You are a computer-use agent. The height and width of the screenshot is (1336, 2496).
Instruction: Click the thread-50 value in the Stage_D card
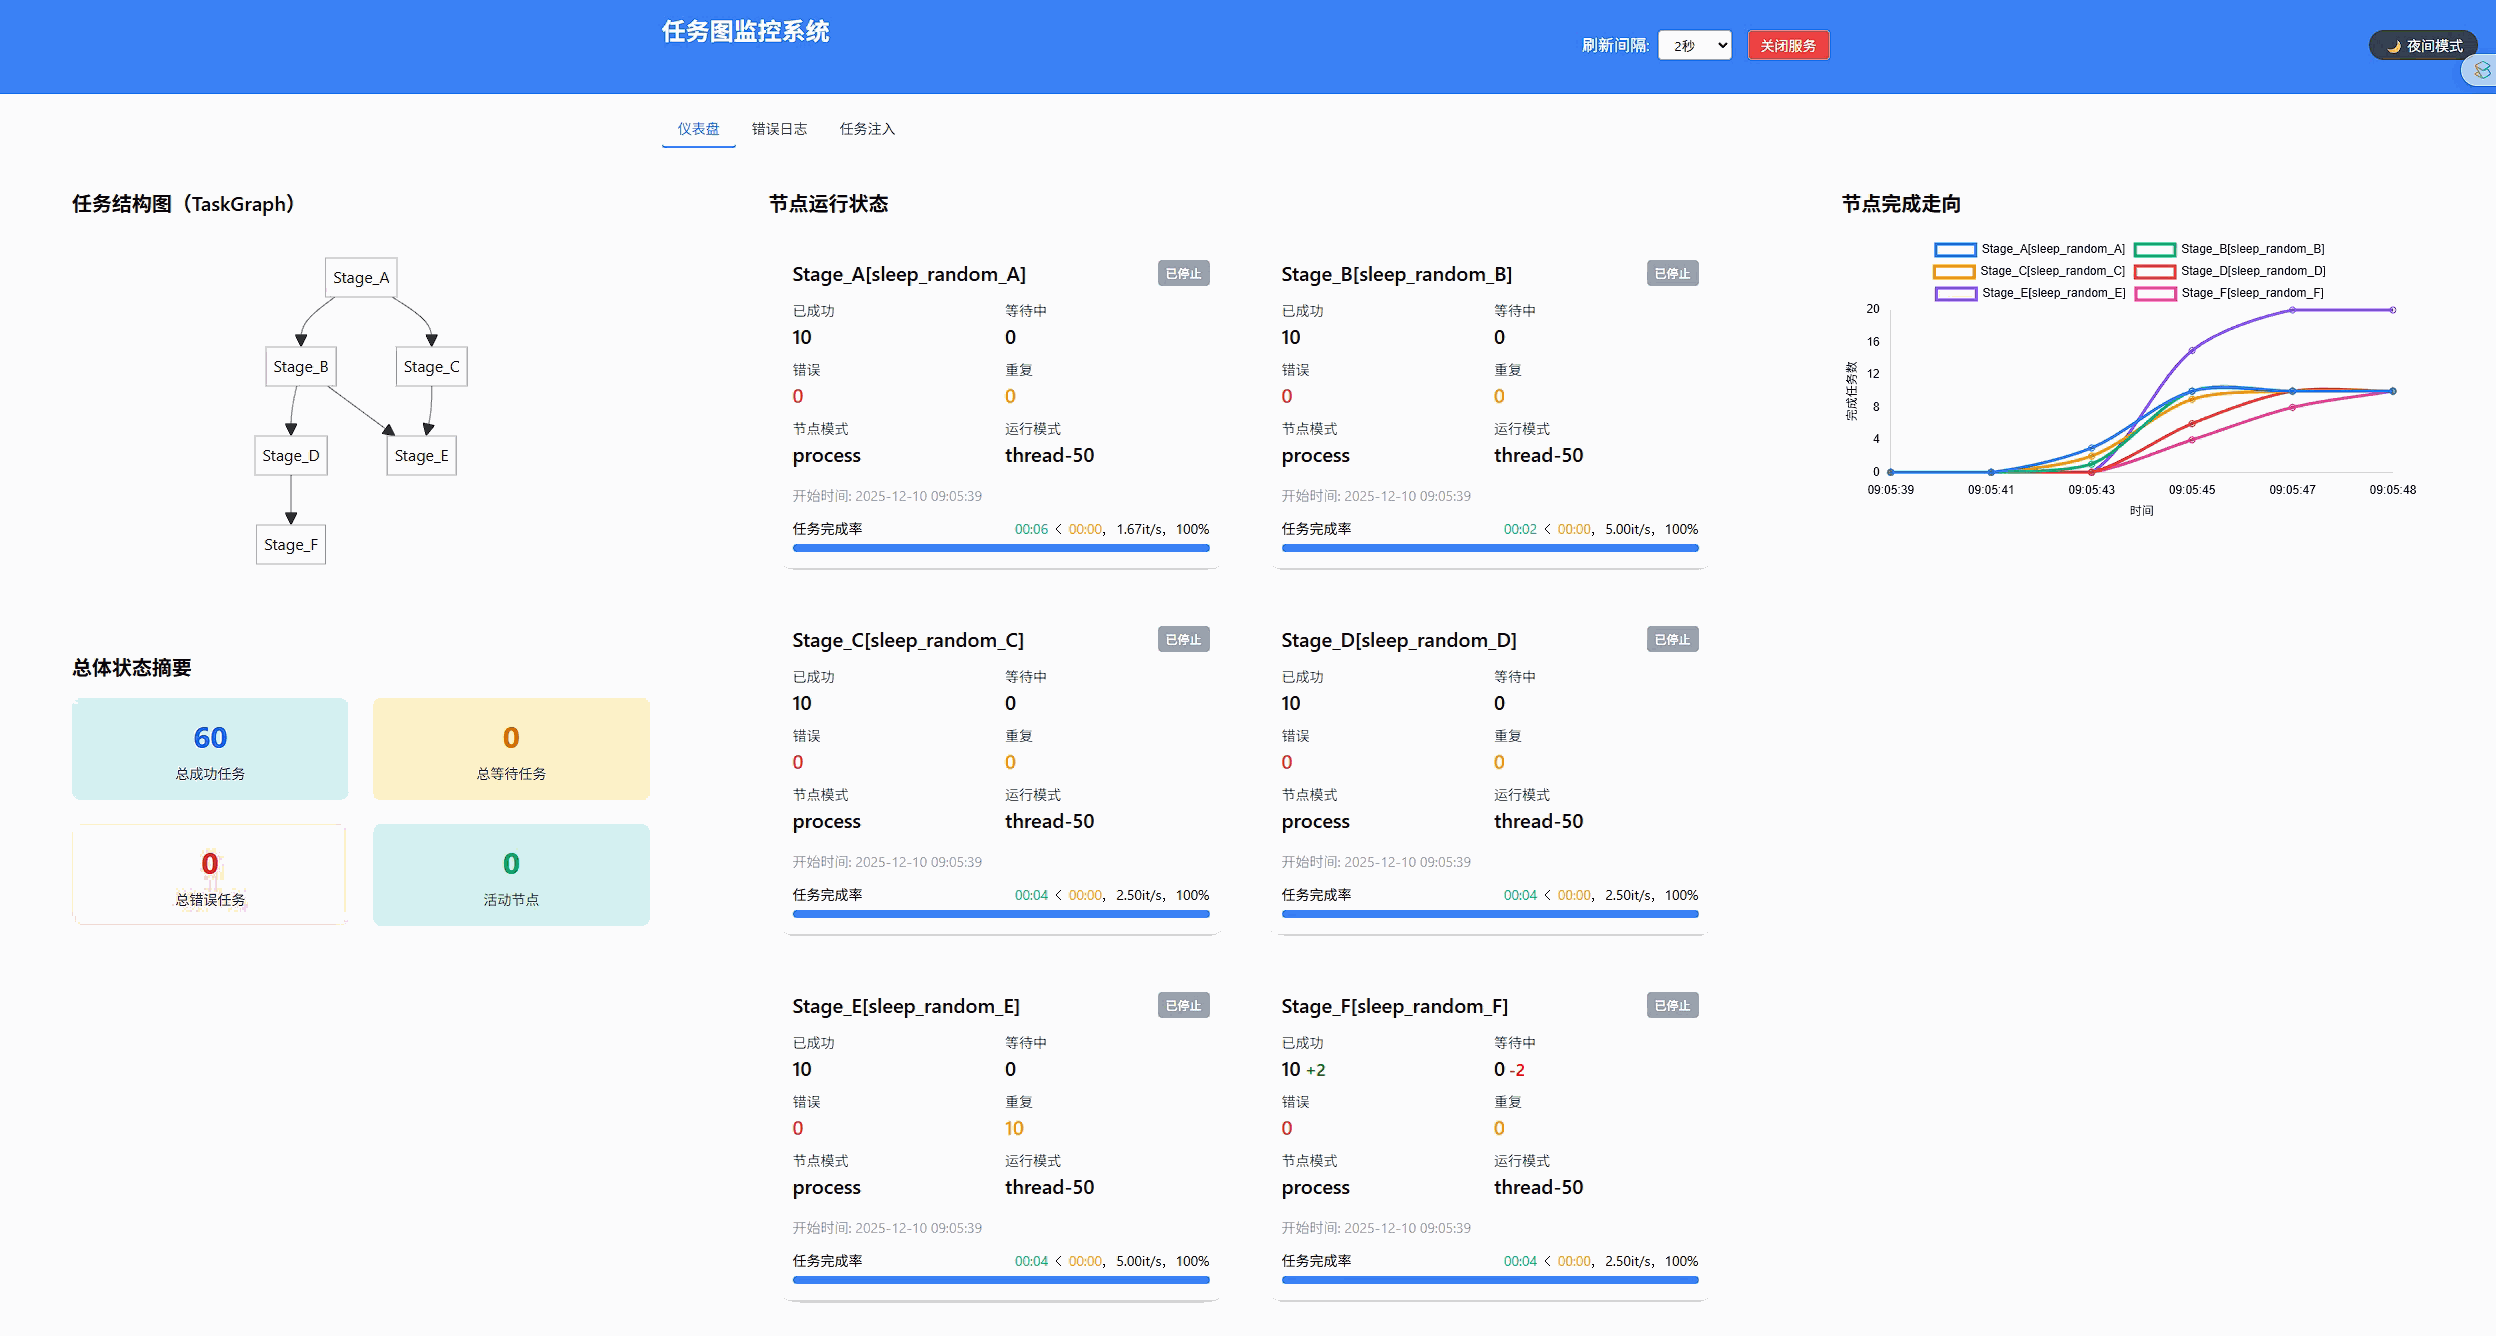(1538, 821)
